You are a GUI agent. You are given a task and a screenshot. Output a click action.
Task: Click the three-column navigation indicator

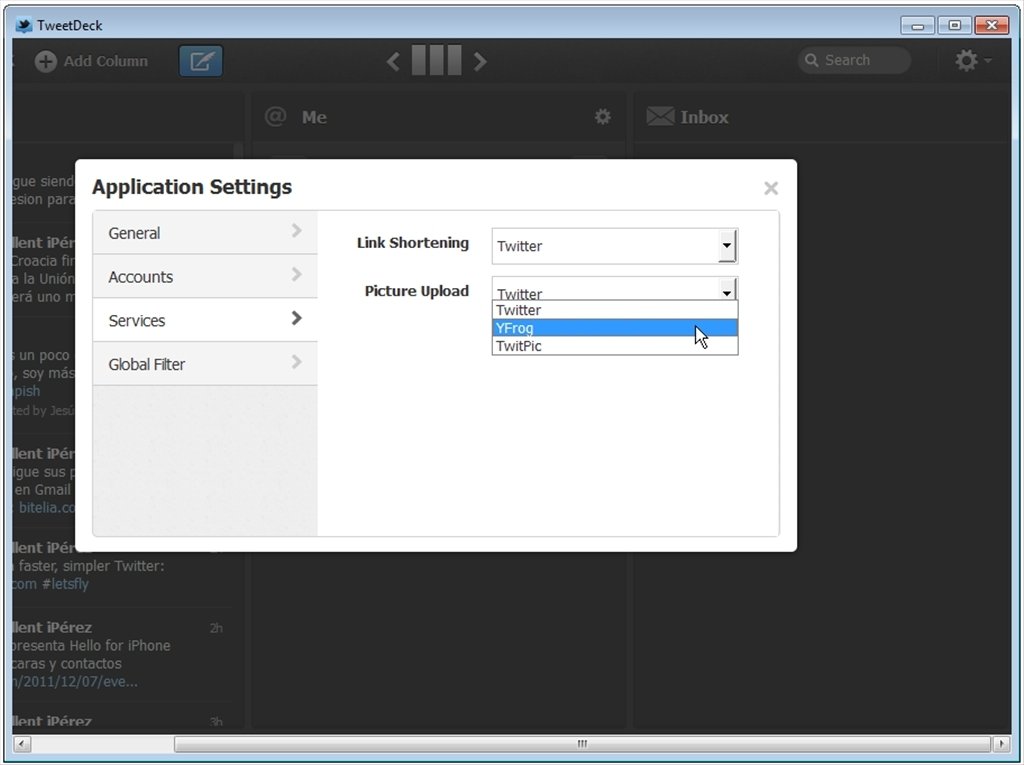[436, 61]
